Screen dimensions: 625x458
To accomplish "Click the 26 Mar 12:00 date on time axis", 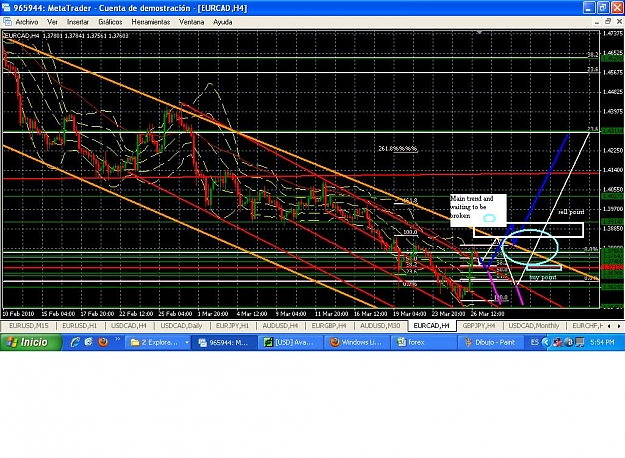I will tap(487, 314).
